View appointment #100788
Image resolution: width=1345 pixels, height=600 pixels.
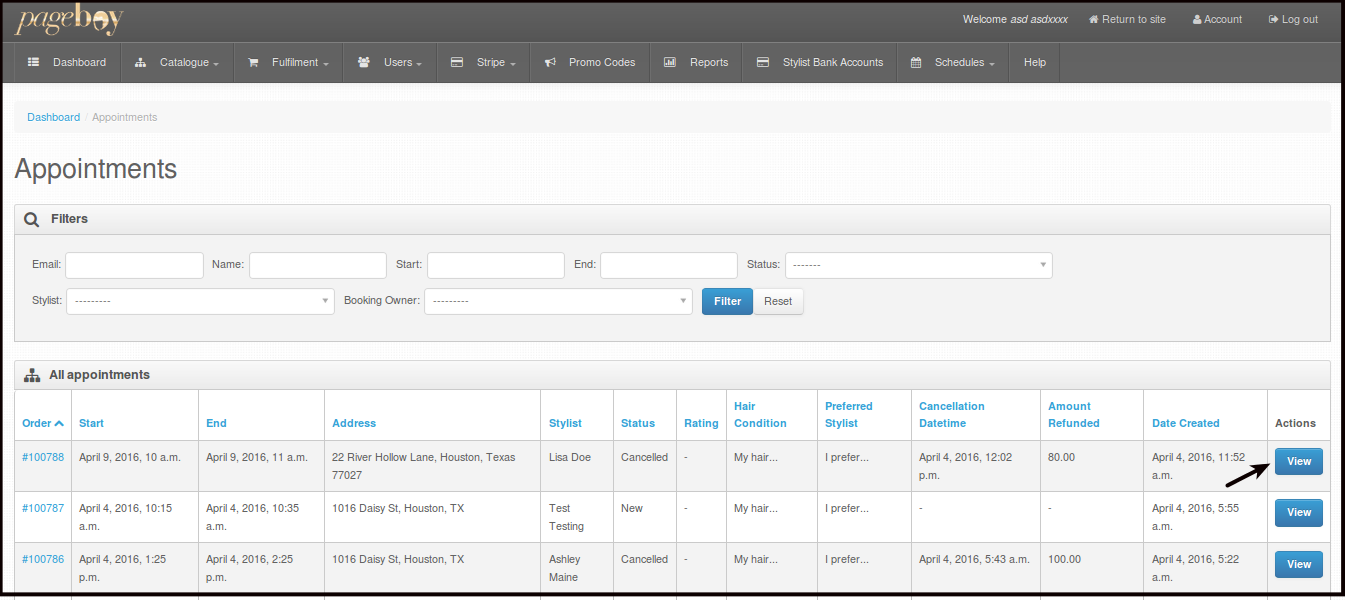point(1299,461)
